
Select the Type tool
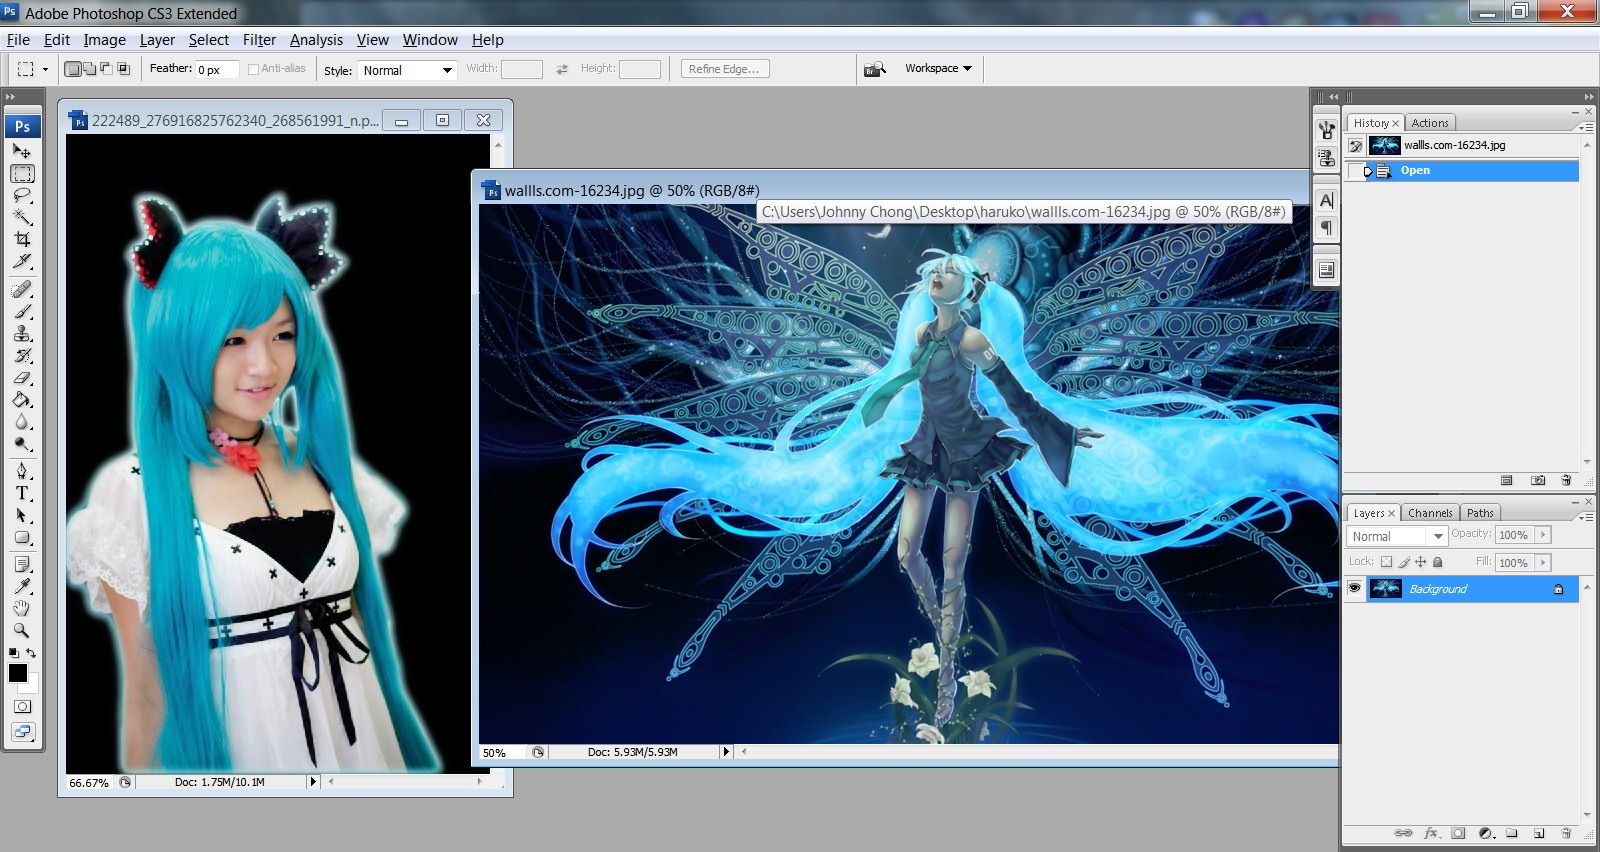click(x=22, y=494)
